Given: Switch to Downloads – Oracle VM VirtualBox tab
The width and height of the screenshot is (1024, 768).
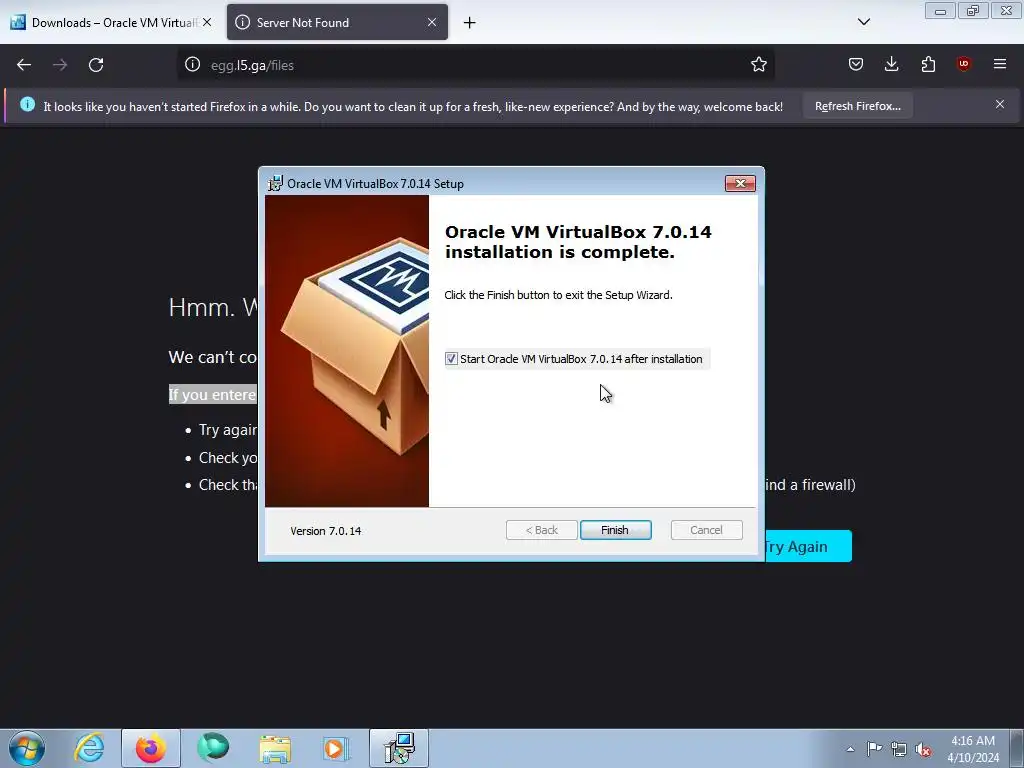Looking at the screenshot, I should click(x=112, y=22).
